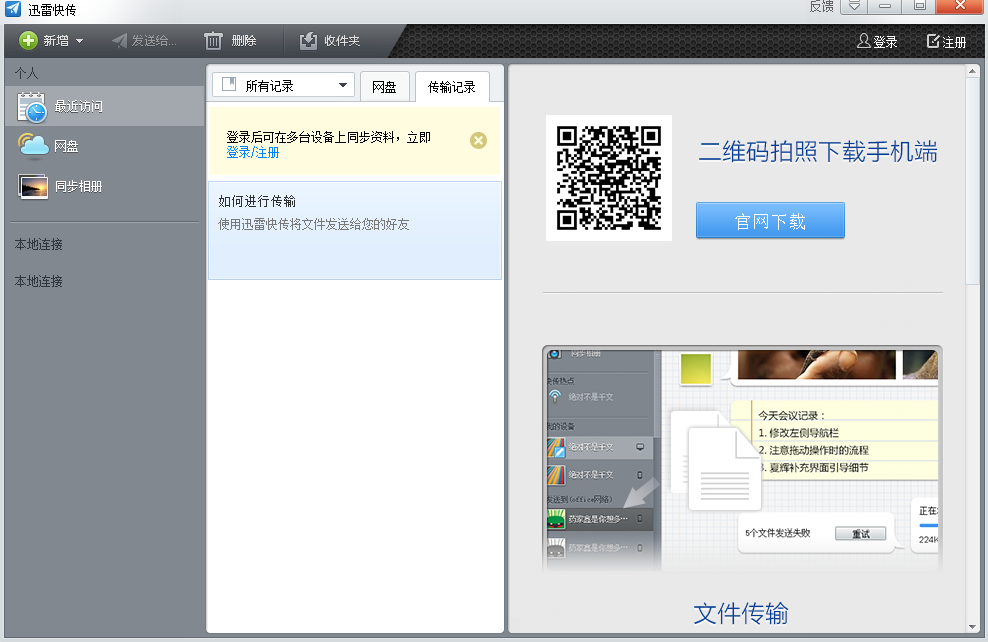Screen dimensions: 988x642
Task: Click the right panel scrollbar down arrow
Action: pyautogui.click(x=973, y=627)
